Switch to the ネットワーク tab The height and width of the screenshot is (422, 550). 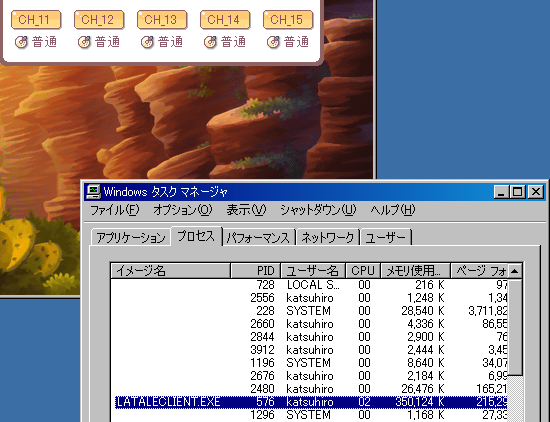click(328, 238)
